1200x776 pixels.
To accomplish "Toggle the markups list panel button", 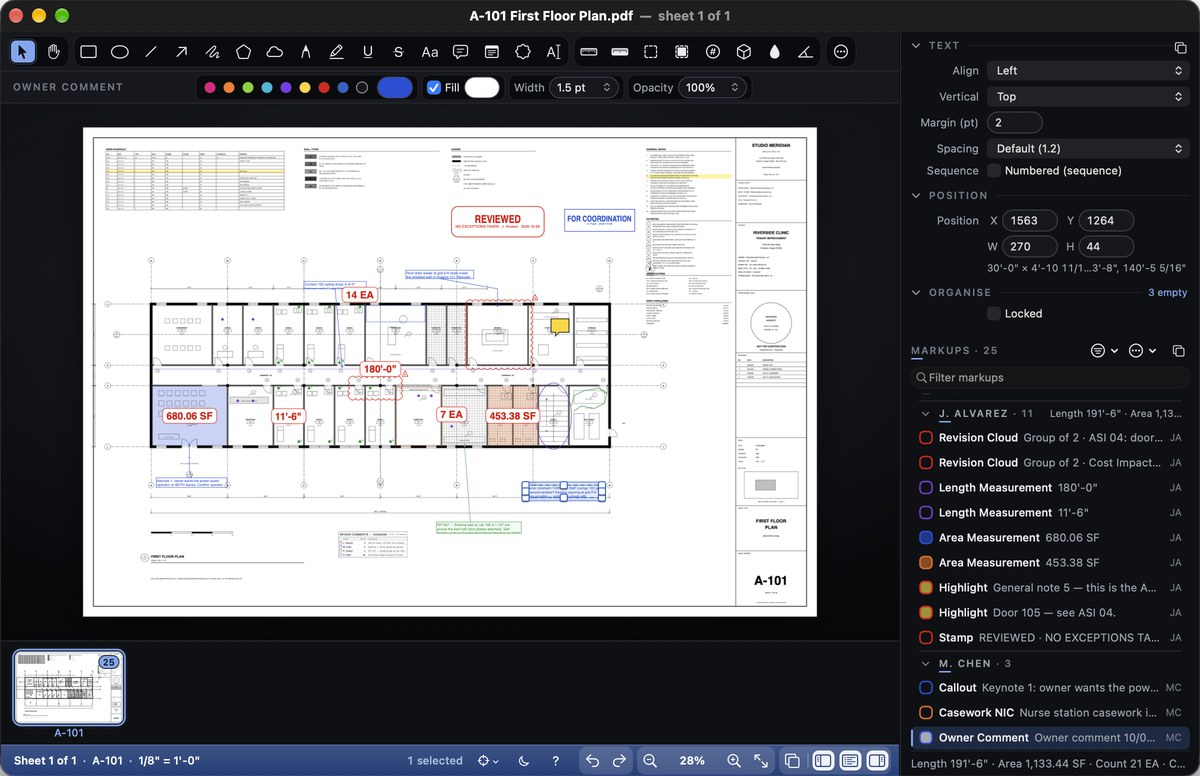I will point(850,761).
